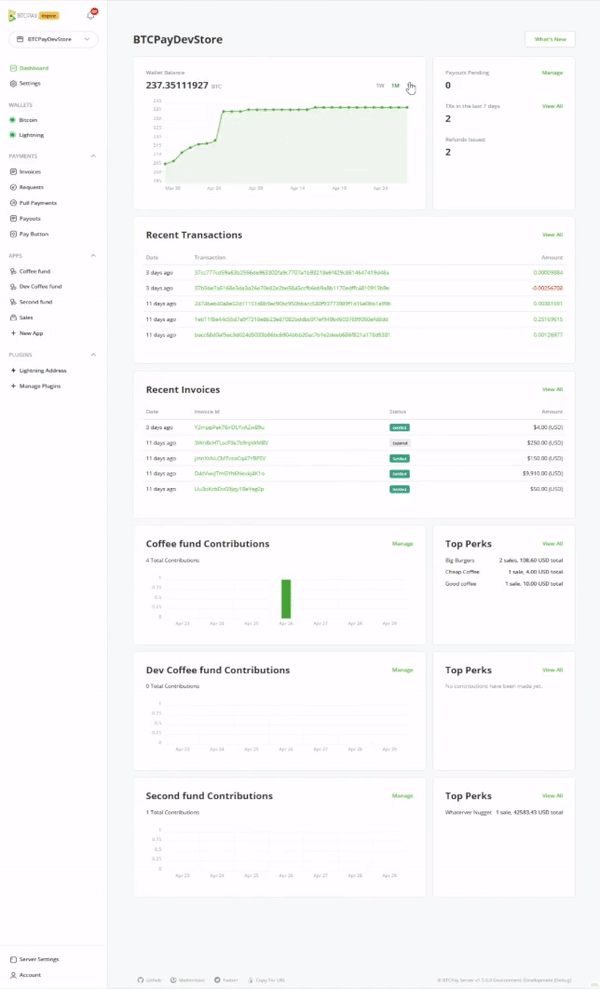Open transaction starting with 37cc777c
Viewport: 600px width, 989px height.
tap(291, 272)
